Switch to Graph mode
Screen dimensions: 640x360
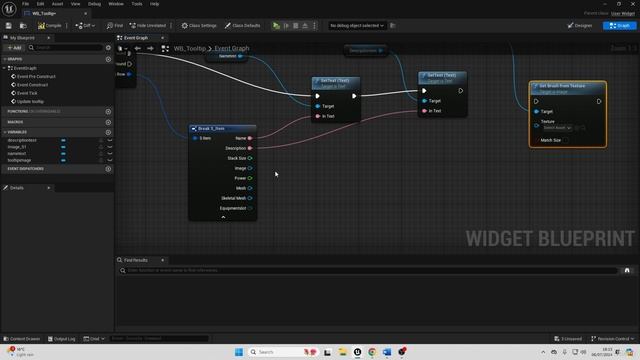(x=619, y=26)
